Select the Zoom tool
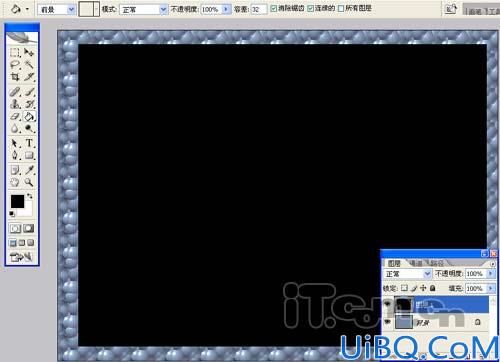Screen dimensions: 500x362 click(29, 182)
